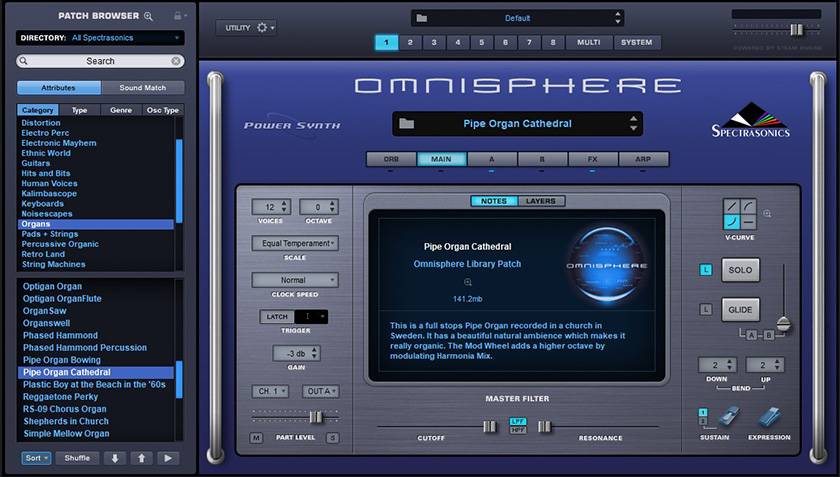Toggle the L button beside GLIDE

706,309
